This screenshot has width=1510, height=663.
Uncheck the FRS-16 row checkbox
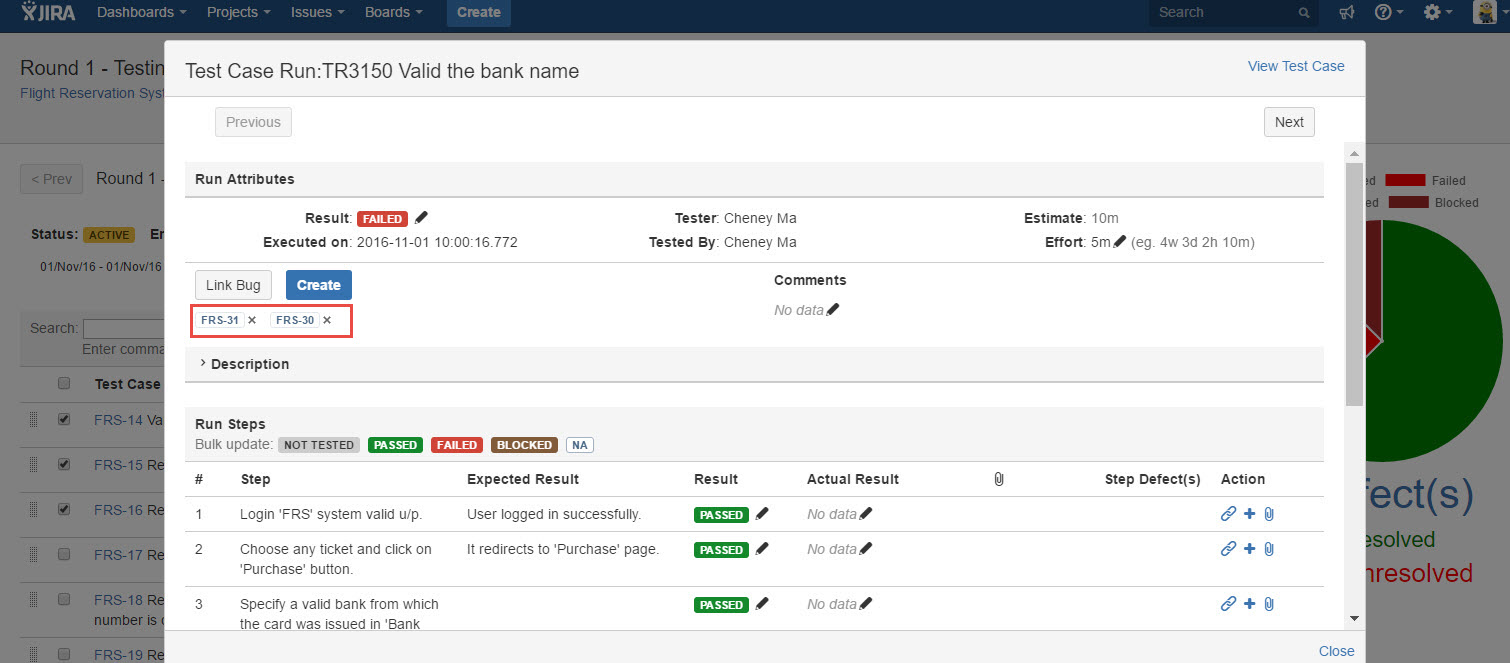click(x=64, y=509)
